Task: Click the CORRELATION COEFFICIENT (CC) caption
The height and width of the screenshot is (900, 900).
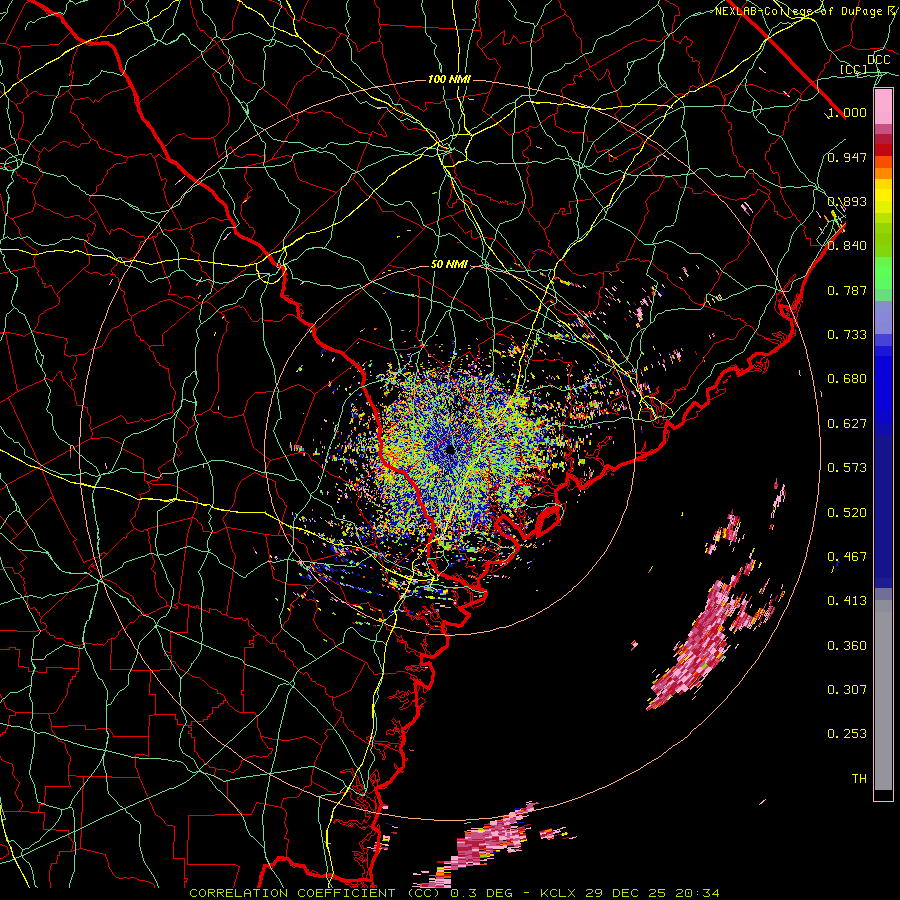Action: click(x=315, y=893)
